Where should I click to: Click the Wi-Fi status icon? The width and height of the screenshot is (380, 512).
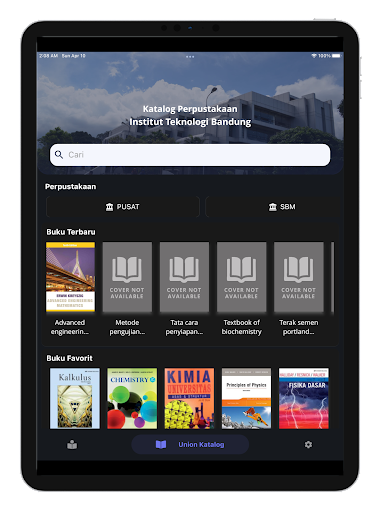tap(314, 56)
